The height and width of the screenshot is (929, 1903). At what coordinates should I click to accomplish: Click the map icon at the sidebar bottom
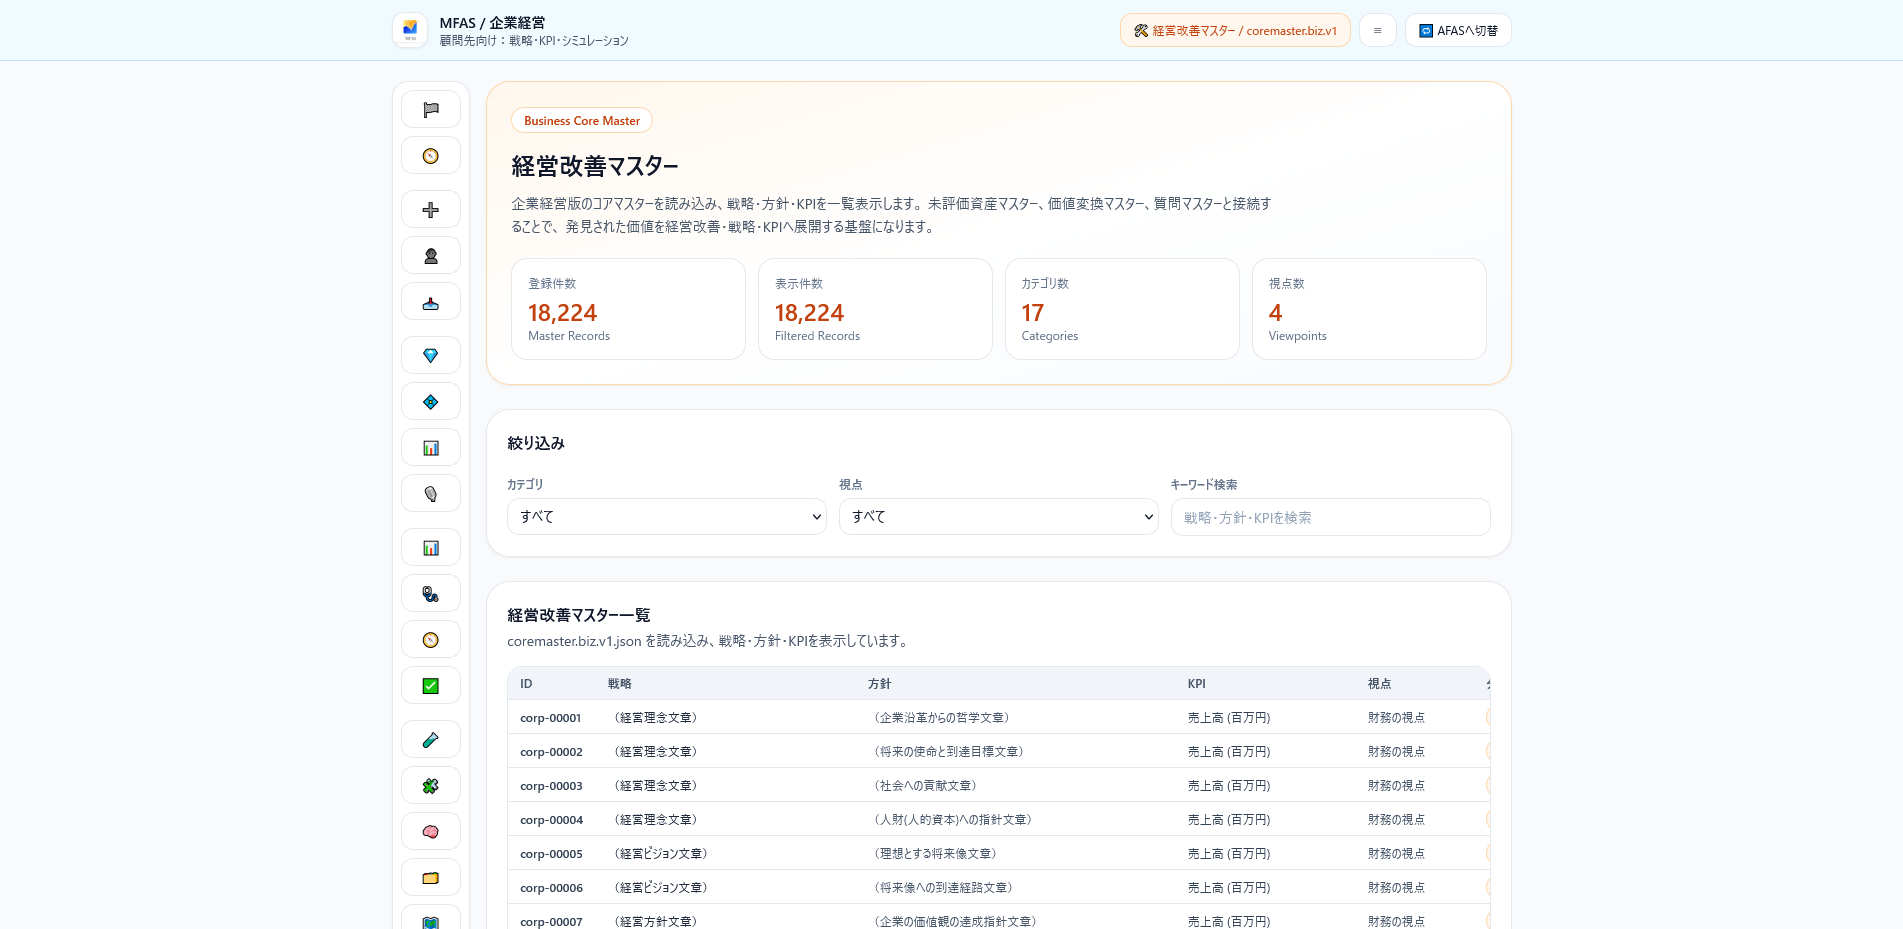coord(431,919)
